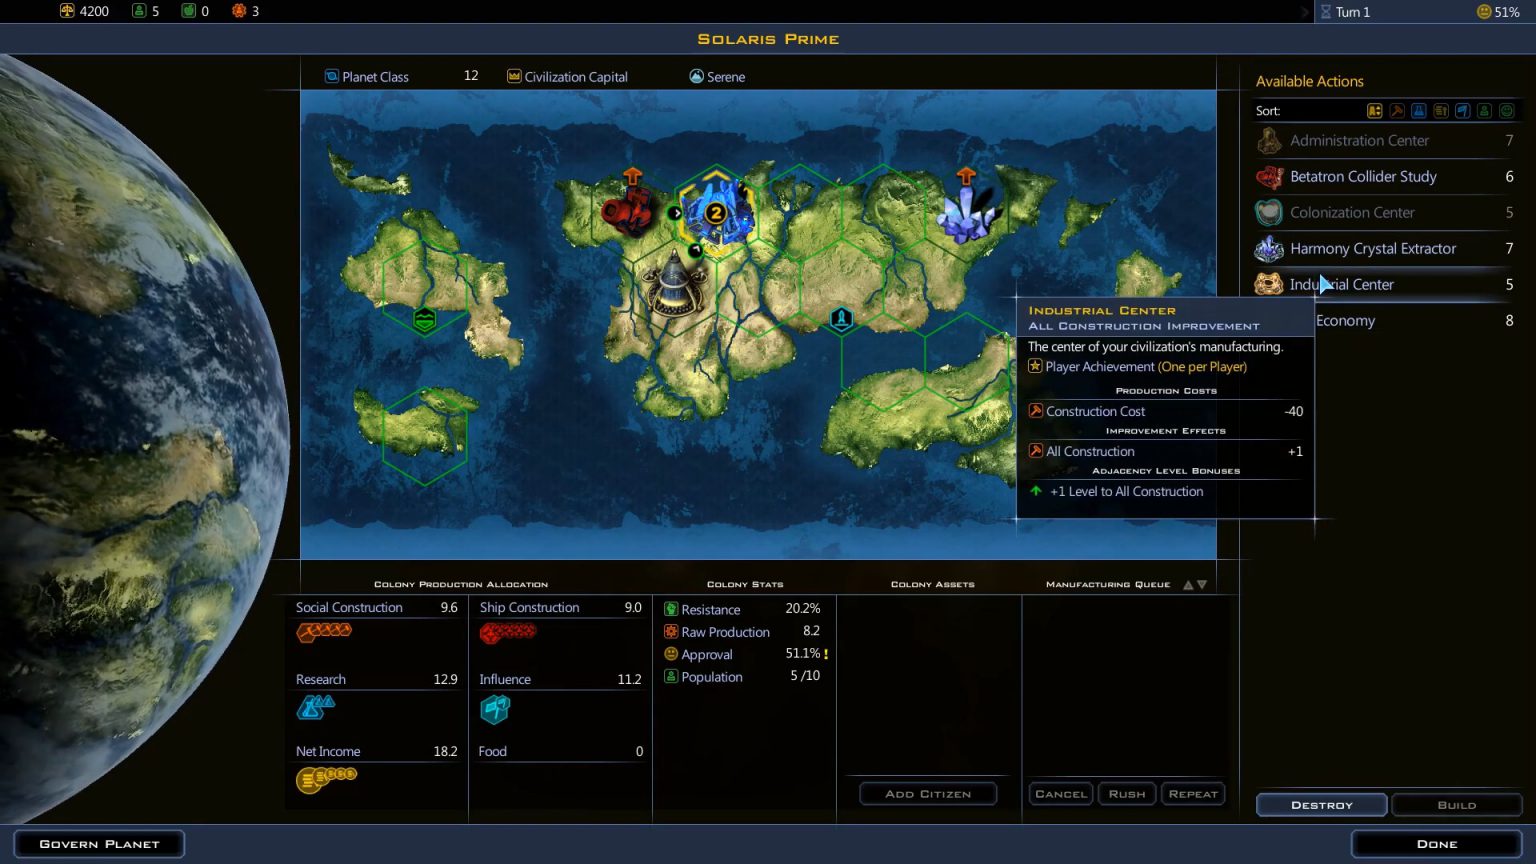Click the Done button

[x=1437, y=844]
